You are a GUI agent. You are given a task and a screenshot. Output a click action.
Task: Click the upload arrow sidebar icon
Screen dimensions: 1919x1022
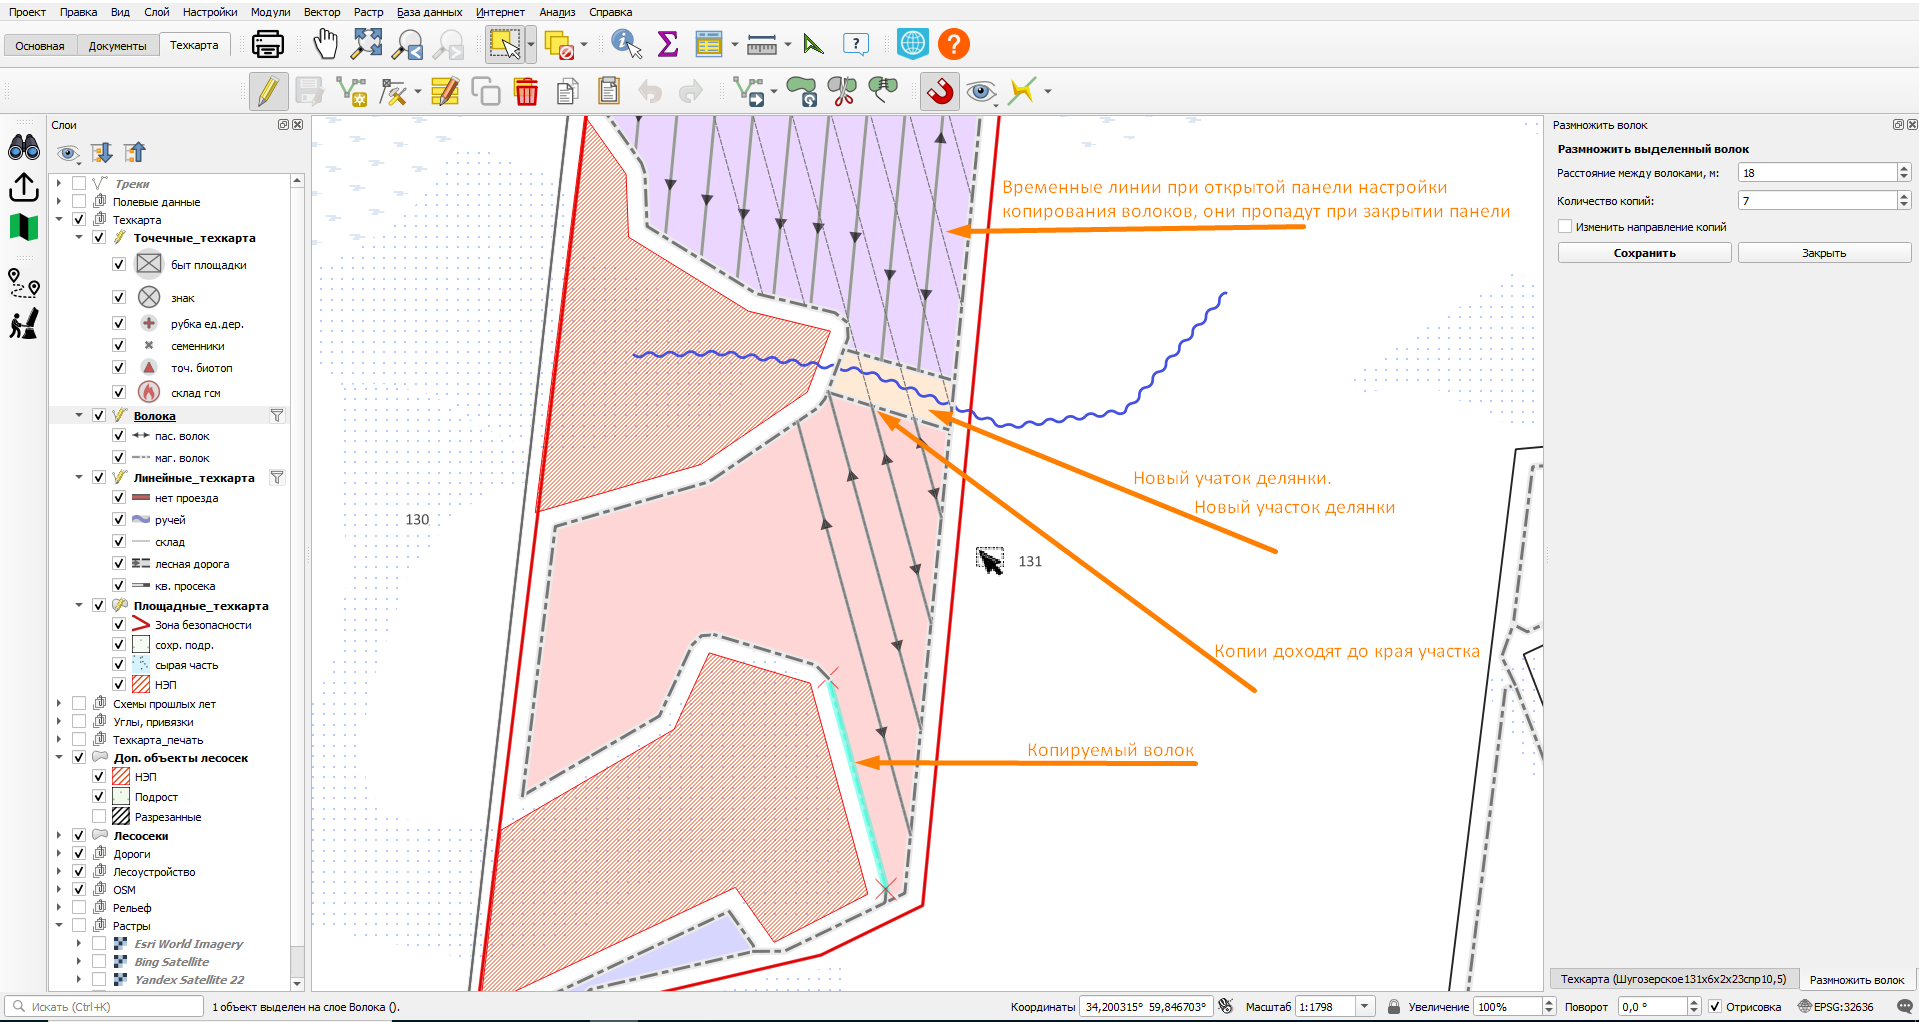[23, 187]
